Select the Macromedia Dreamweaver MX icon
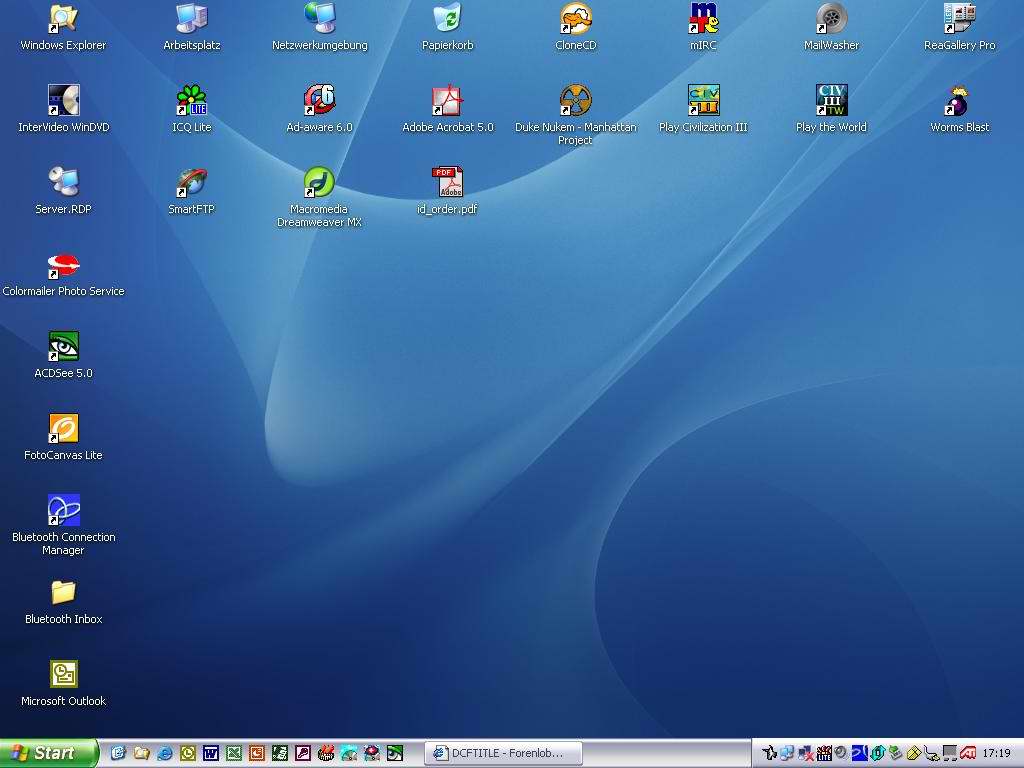Viewport: 1024px width, 768px height. [x=319, y=183]
